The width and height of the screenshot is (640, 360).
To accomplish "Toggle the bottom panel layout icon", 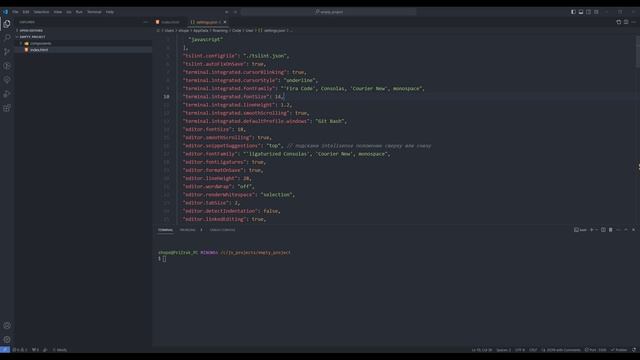I will (581, 12).
